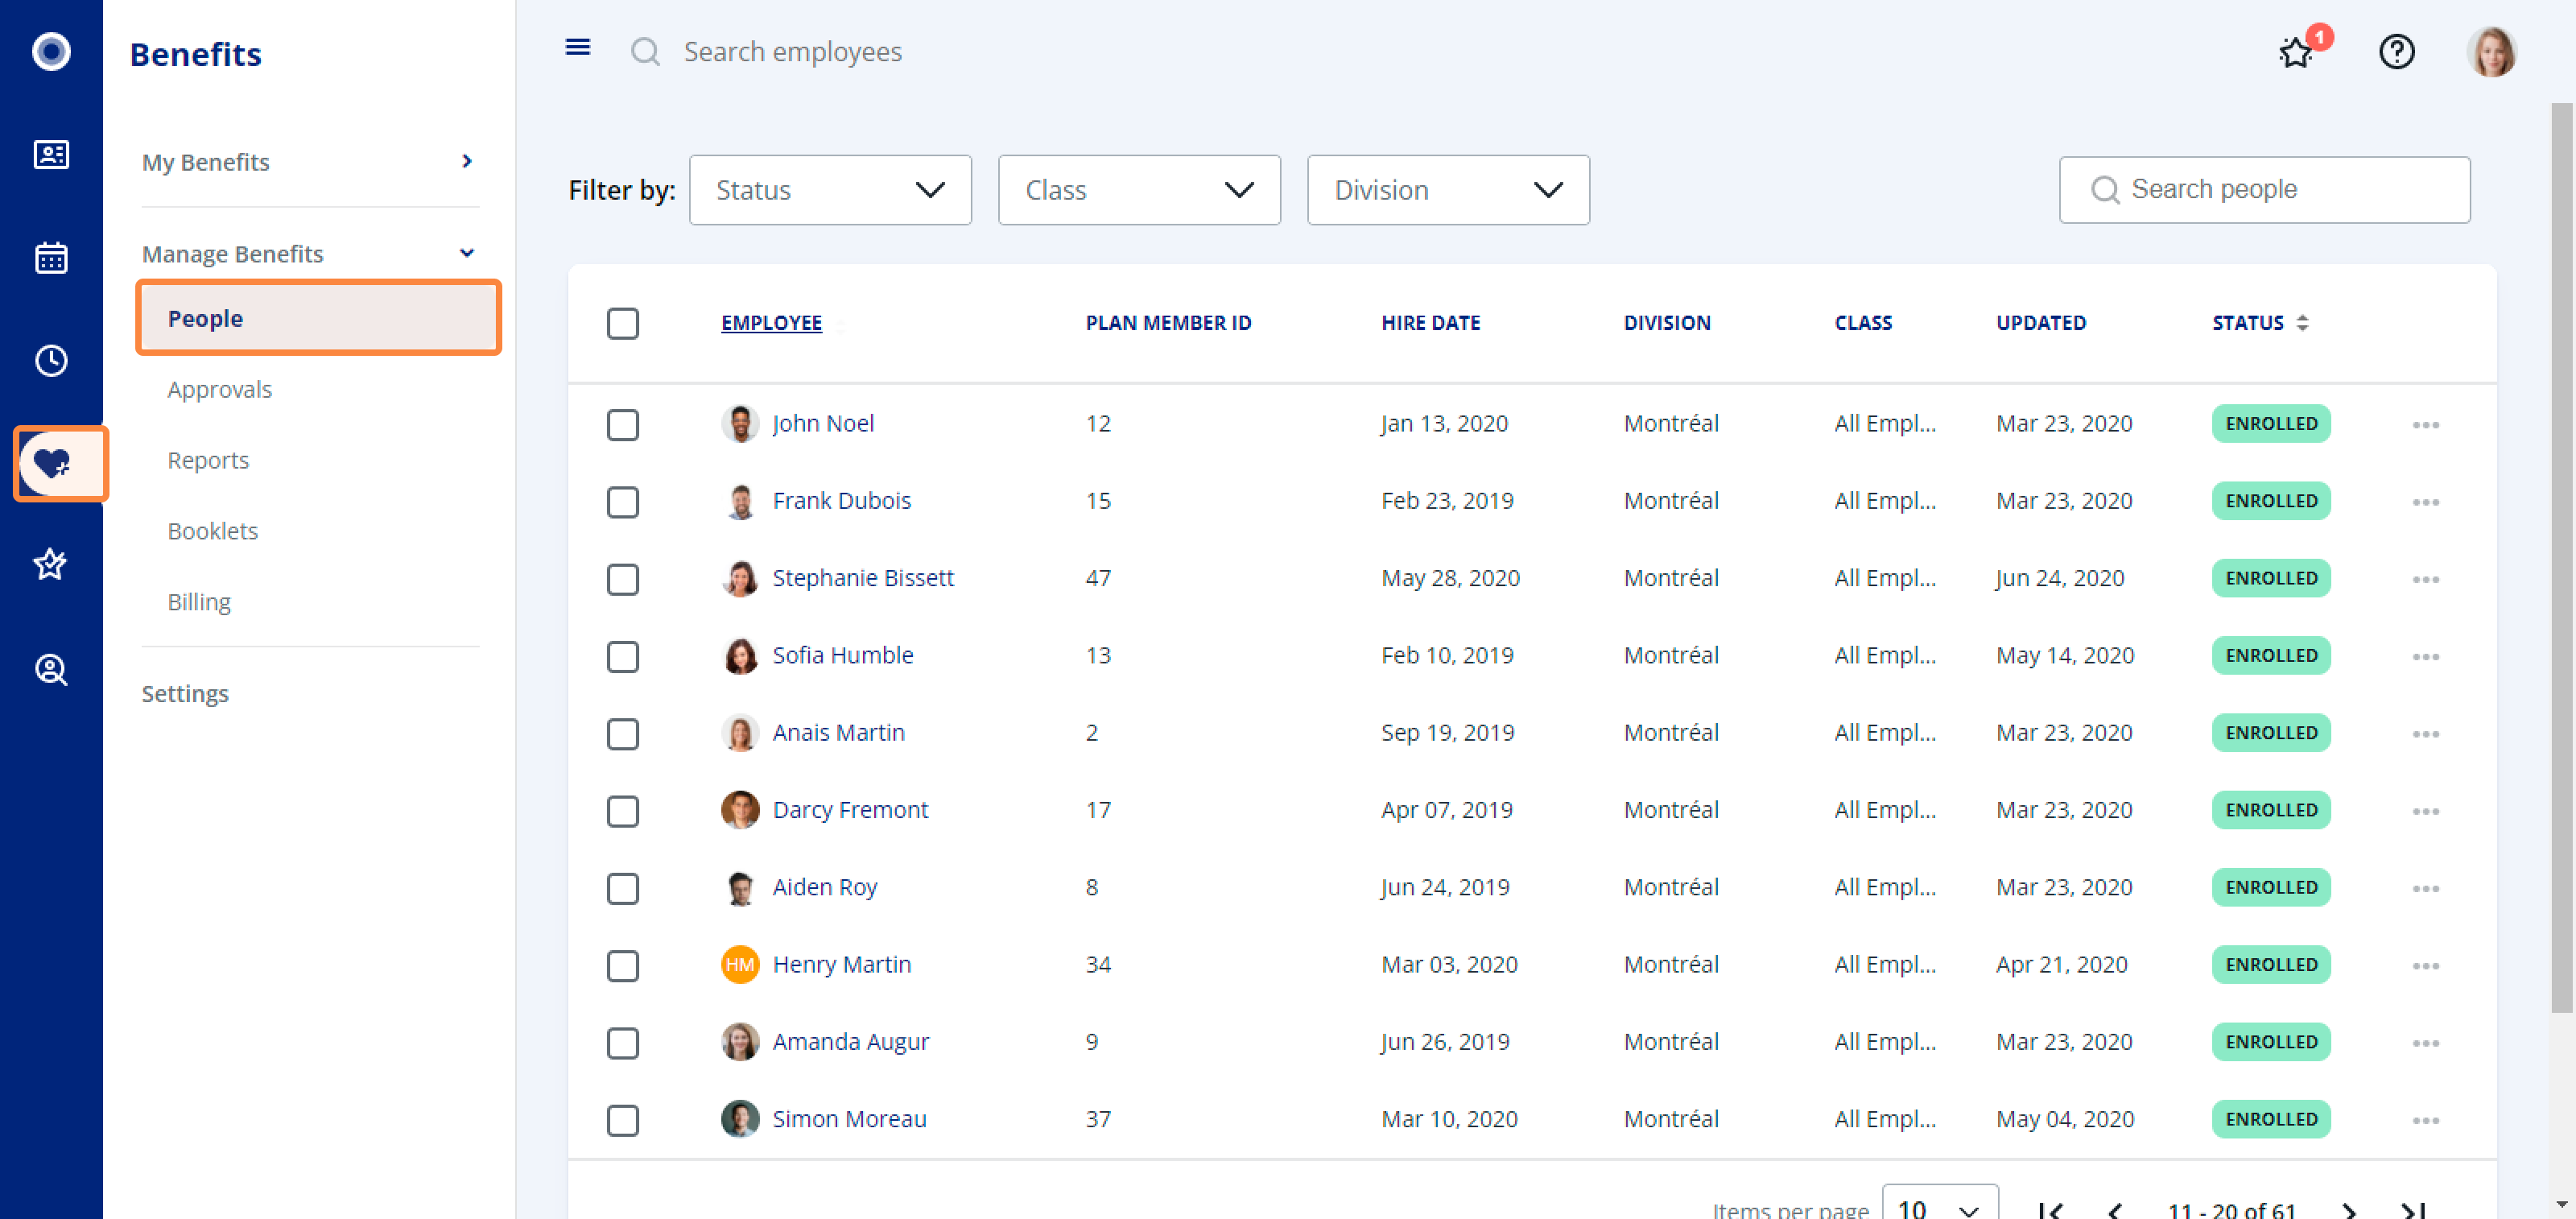Check the box for Sofia Humble
The width and height of the screenshot is (2576, 1219).
pos(622,656)
